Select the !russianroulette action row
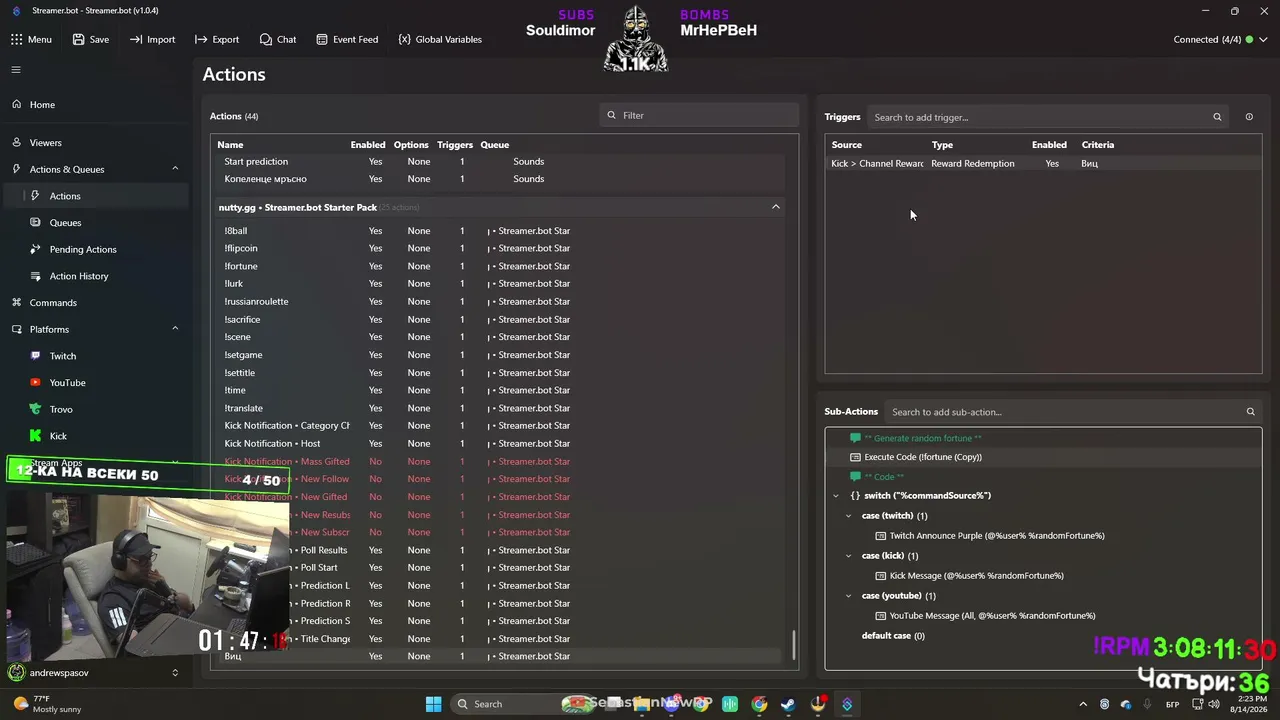This screenshot has width=1280, height=720. [x=500, y=301]
